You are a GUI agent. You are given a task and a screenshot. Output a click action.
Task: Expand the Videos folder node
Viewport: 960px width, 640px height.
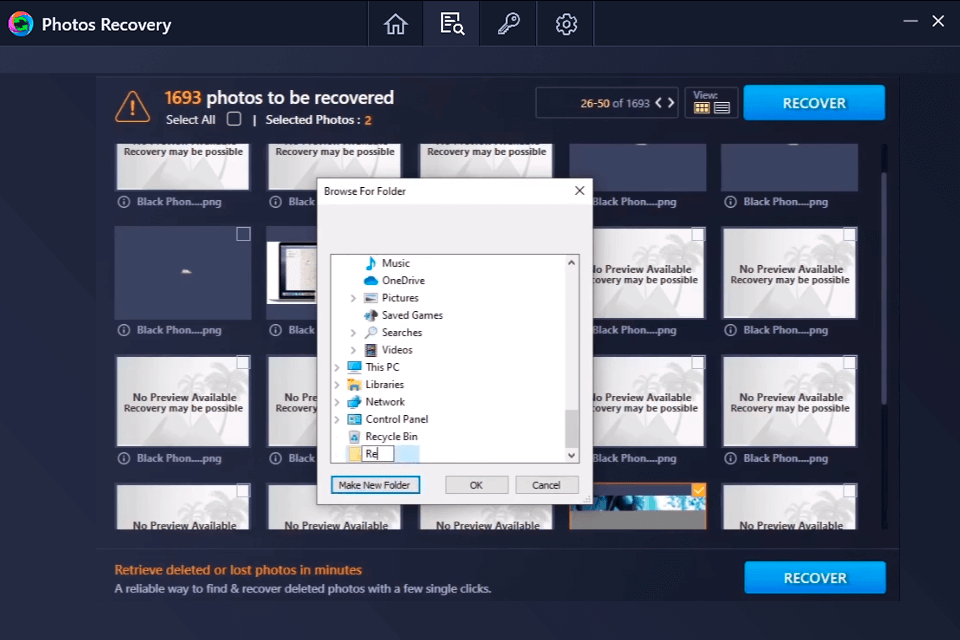coord(353,350)
